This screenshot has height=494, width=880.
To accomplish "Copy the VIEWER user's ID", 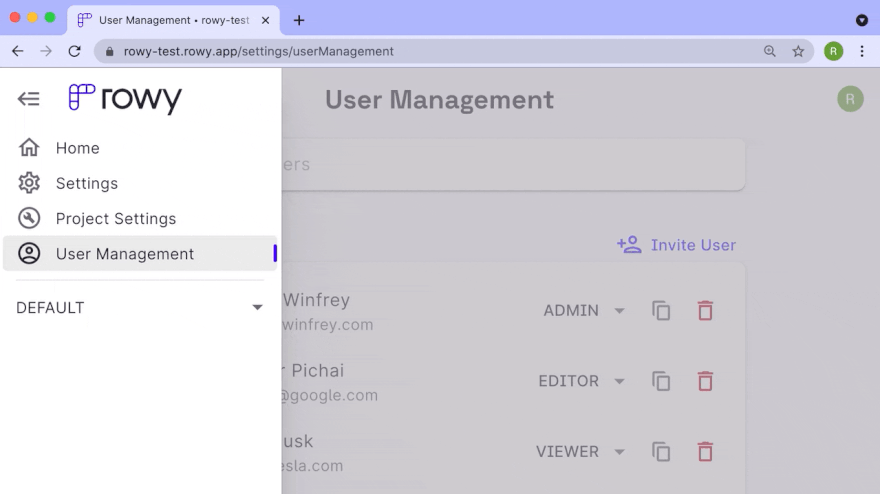I will [x=661, y=452].
